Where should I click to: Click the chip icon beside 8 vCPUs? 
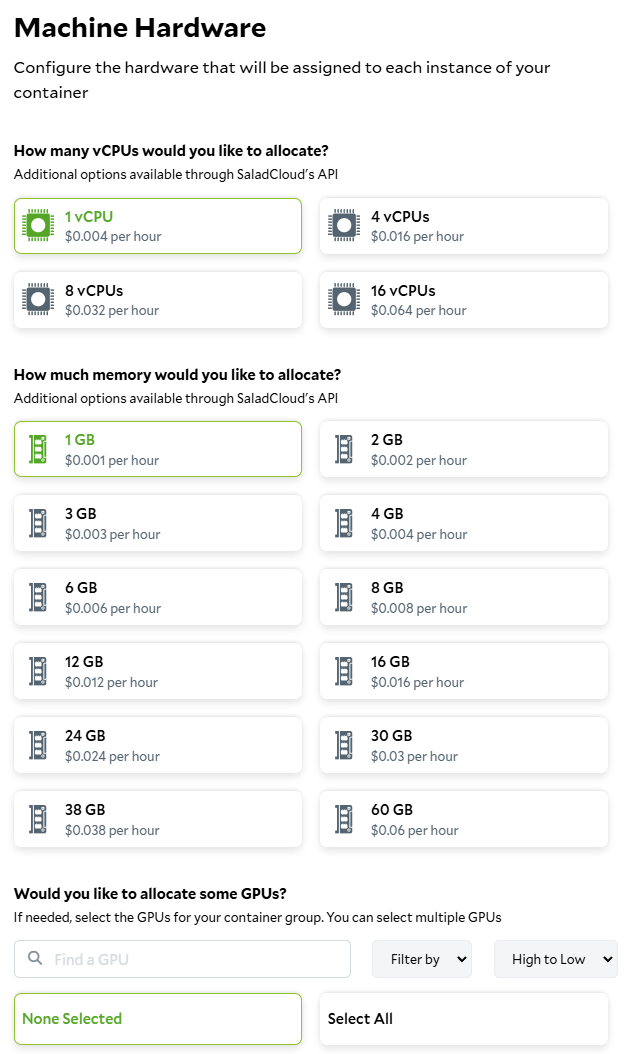[38, 299]
